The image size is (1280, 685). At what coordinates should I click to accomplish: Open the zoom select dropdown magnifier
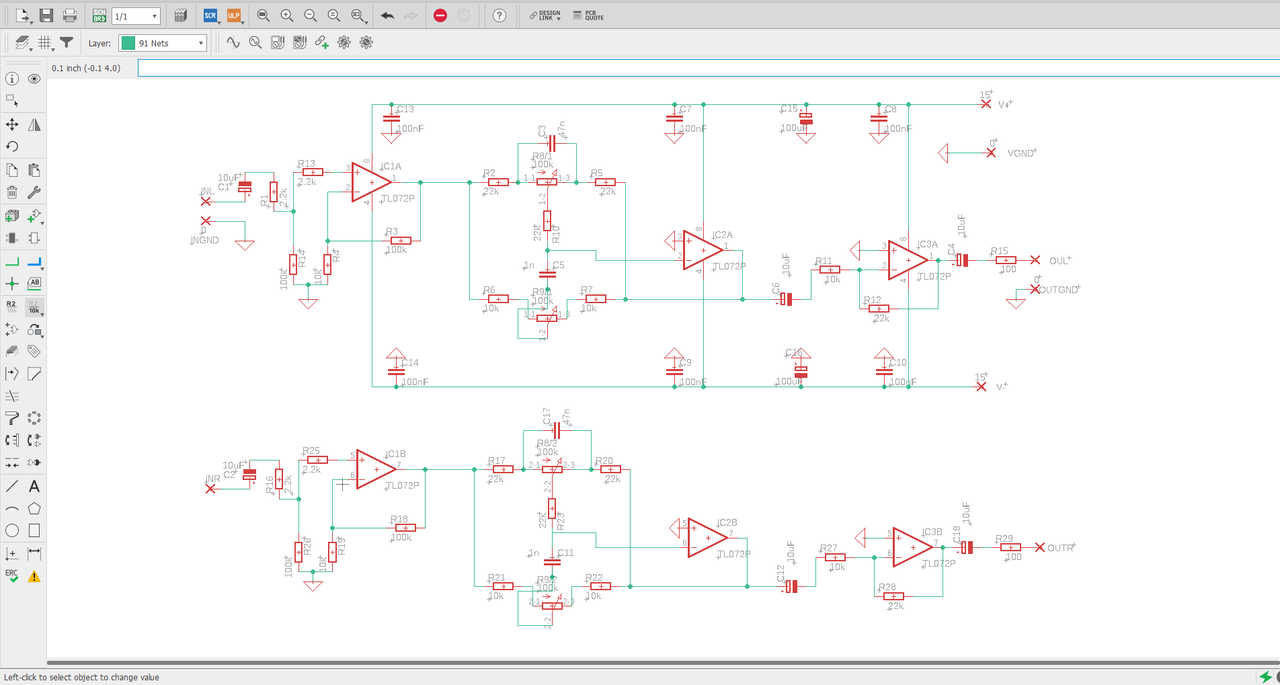(358, 16)
